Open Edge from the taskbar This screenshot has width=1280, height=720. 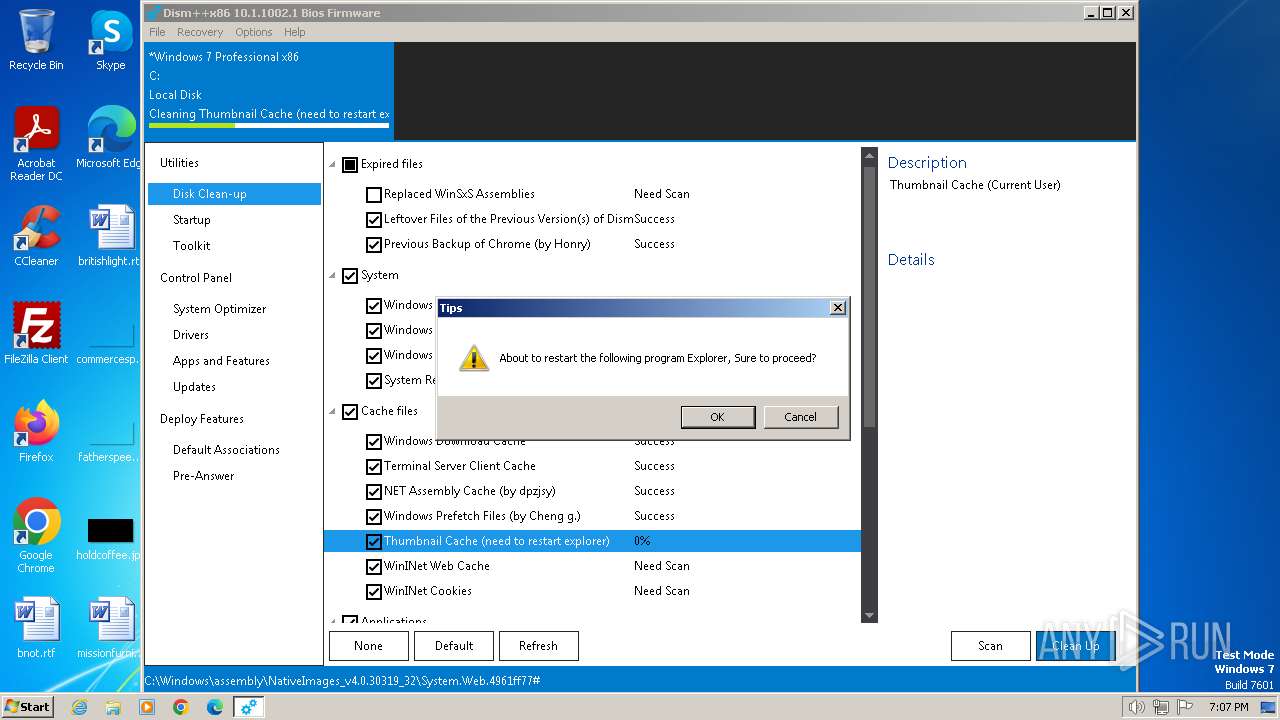click(x=215, y=707)
